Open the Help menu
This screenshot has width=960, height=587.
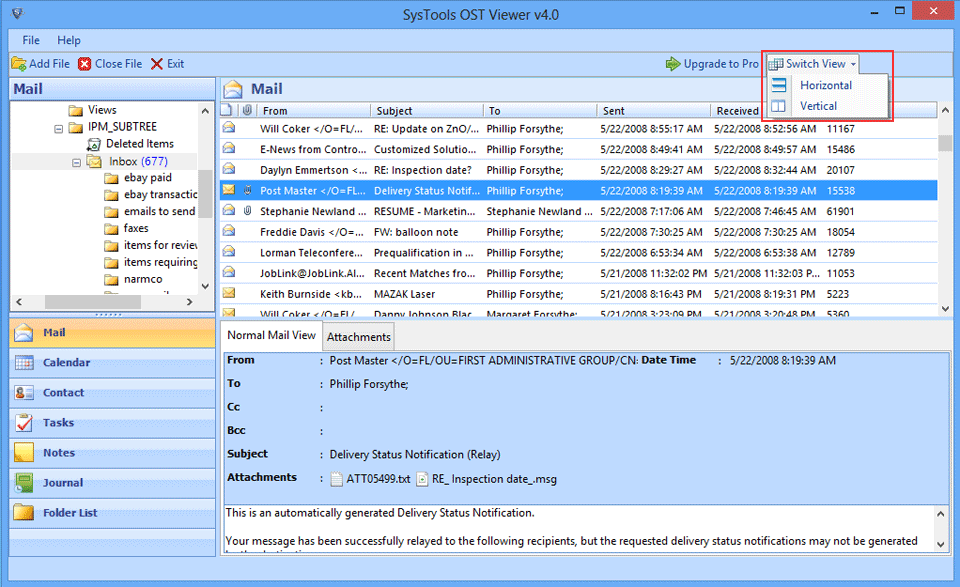click(69, 40)
